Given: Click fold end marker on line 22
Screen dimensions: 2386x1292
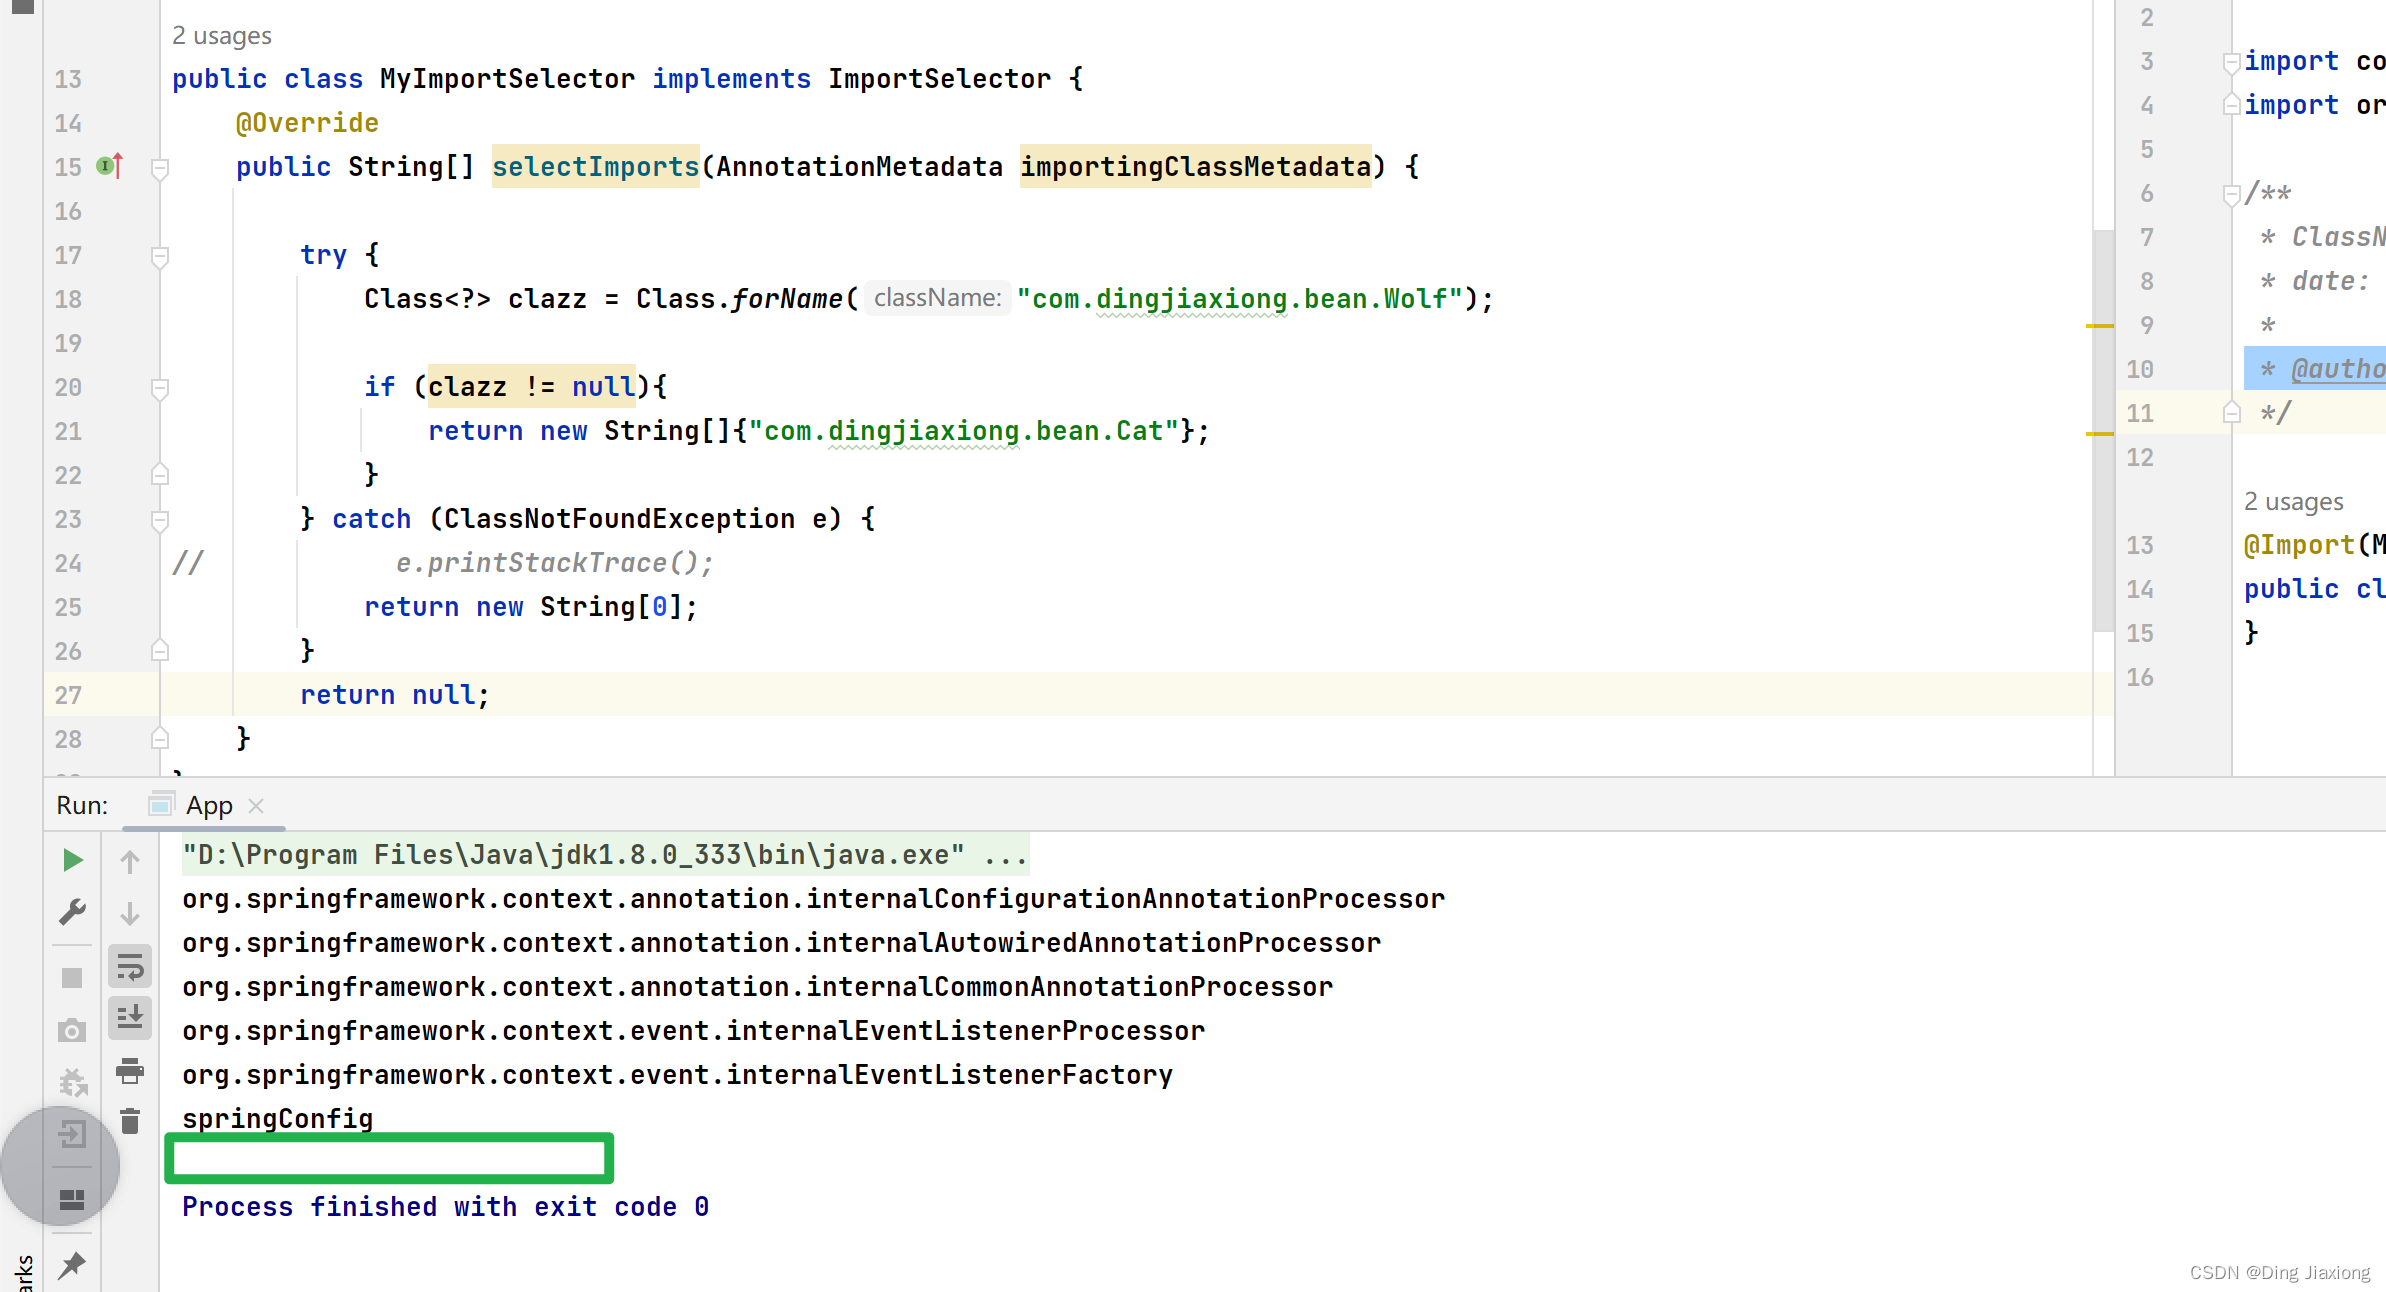Looking at the screenshot, I should [x=159, y=474].
